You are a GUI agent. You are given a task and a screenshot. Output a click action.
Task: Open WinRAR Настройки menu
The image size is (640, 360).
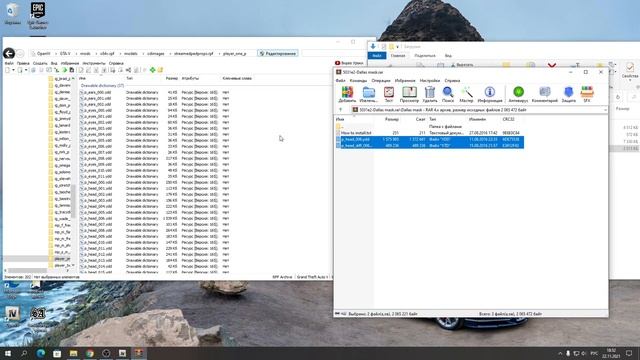[x=430, y=80]
